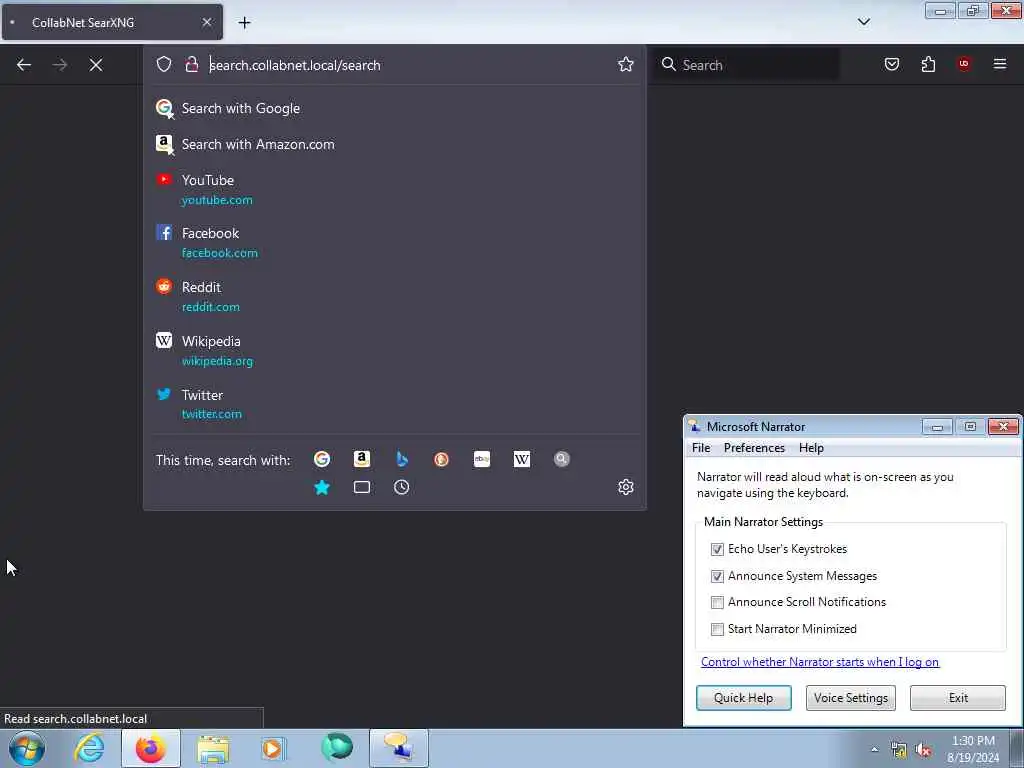Open Save to Pocket icon
Image resolution: width=1024 pixels, height=768 pixels.
(x=892, y=64)
